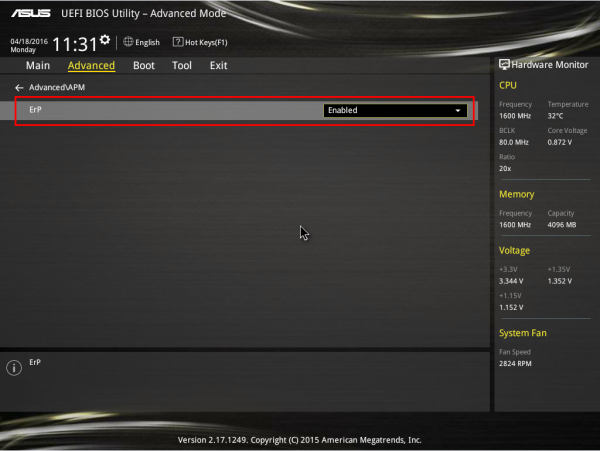
Task: Click the ErP dropdown arrow
Action: [458, 111]
